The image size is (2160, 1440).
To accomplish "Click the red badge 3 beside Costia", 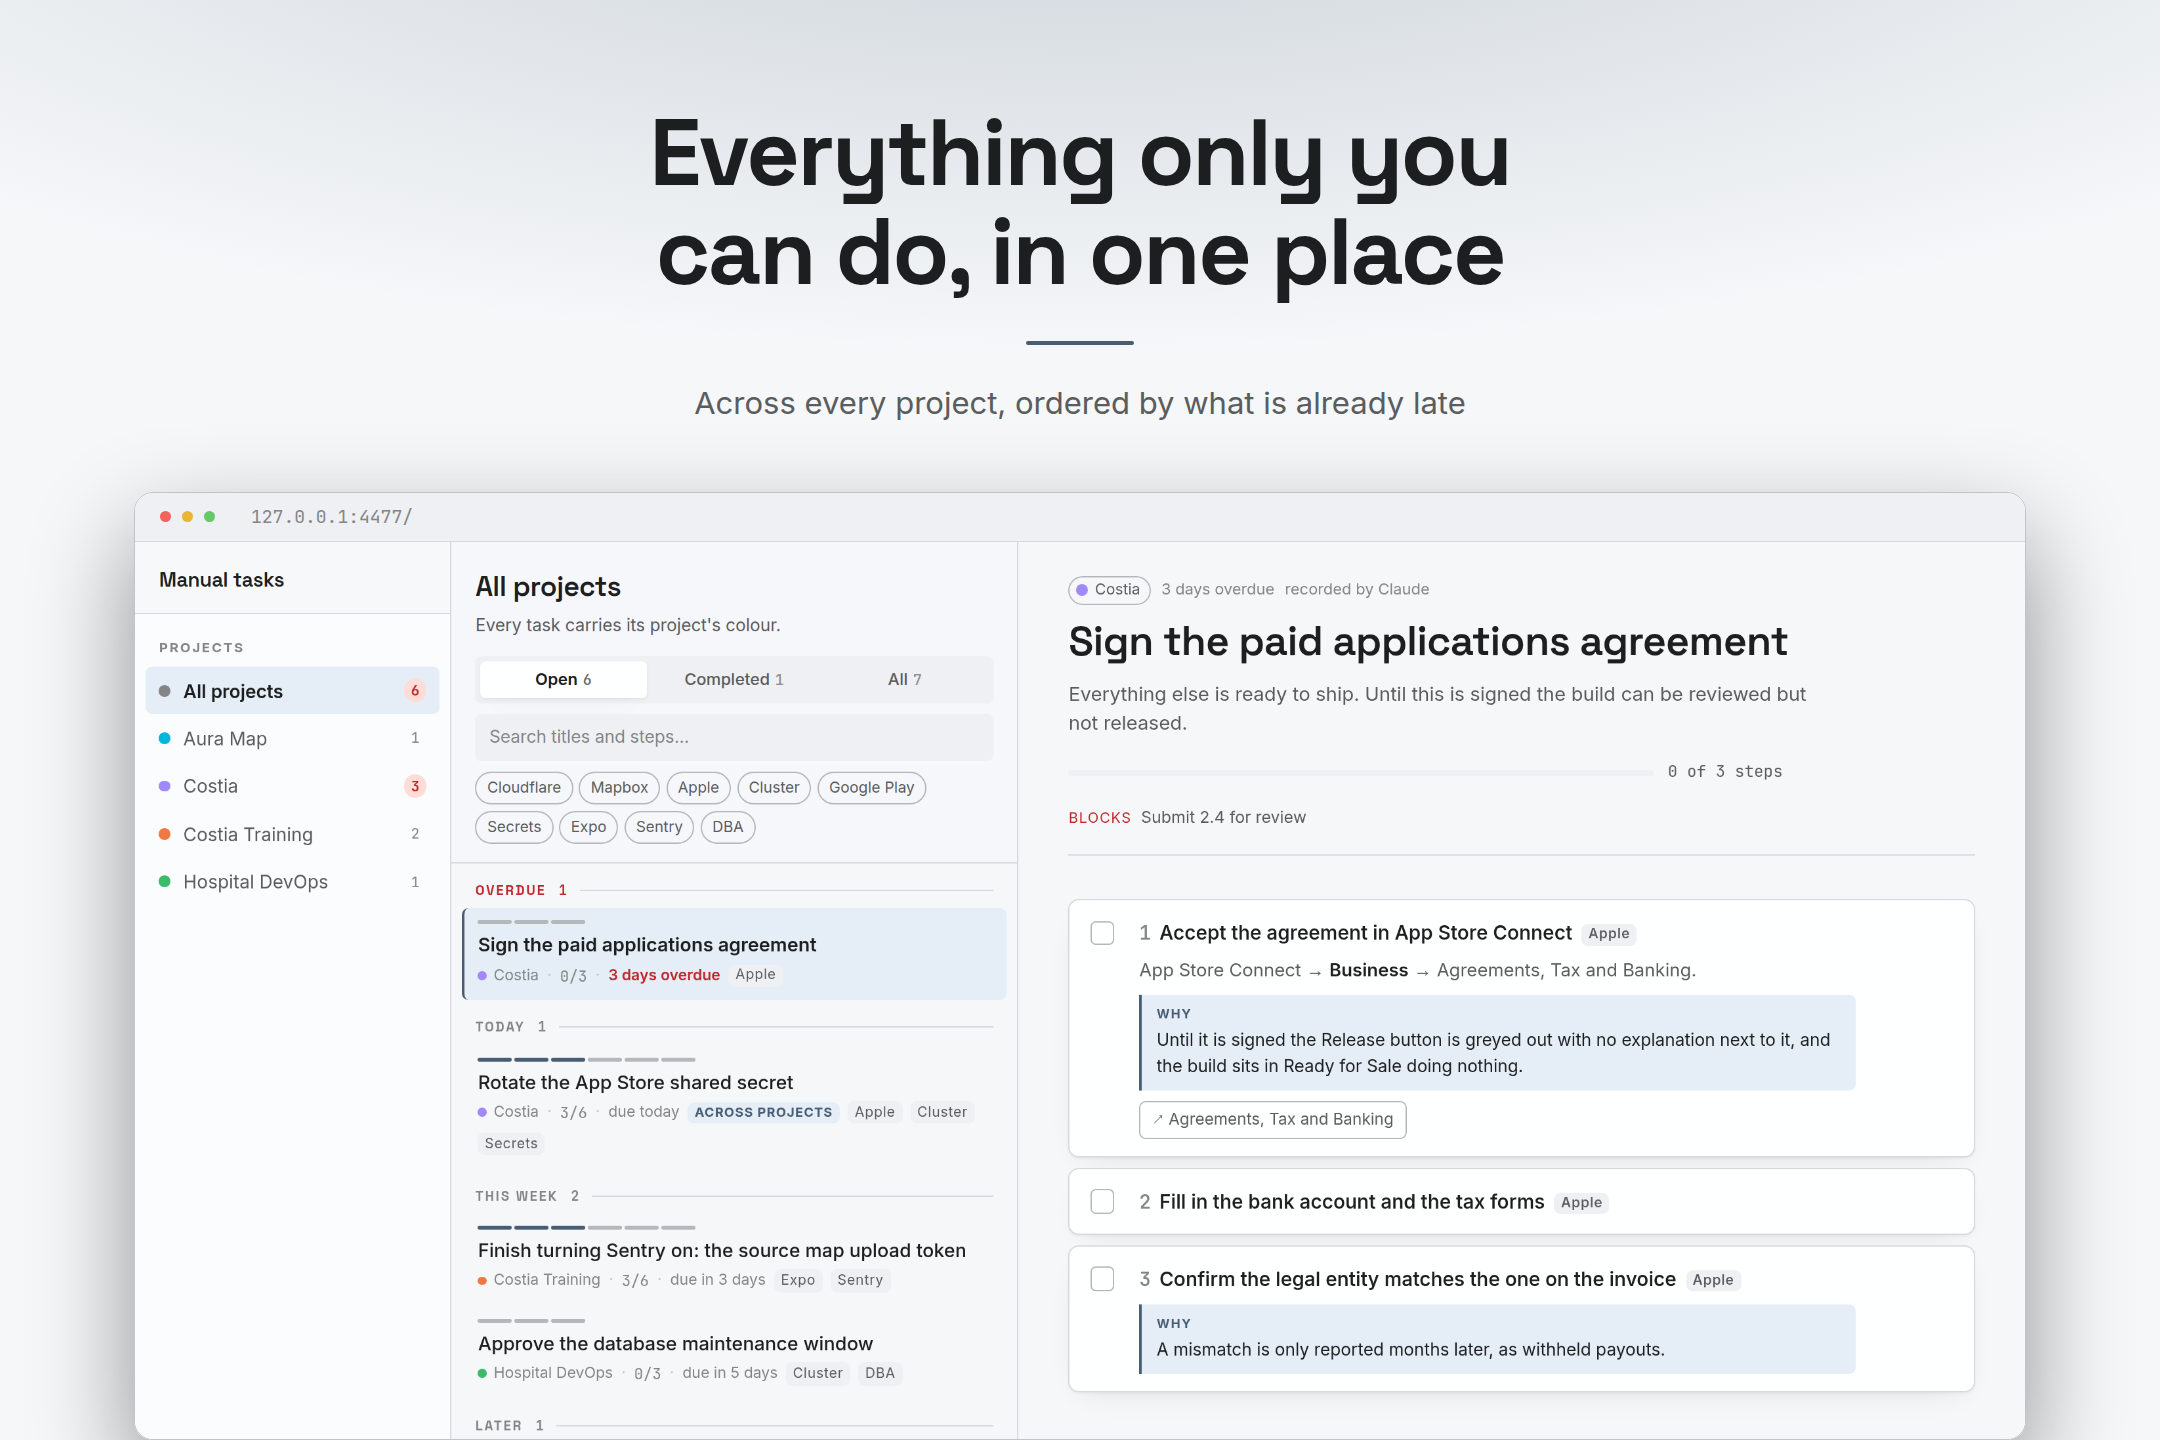I will 415,786.
